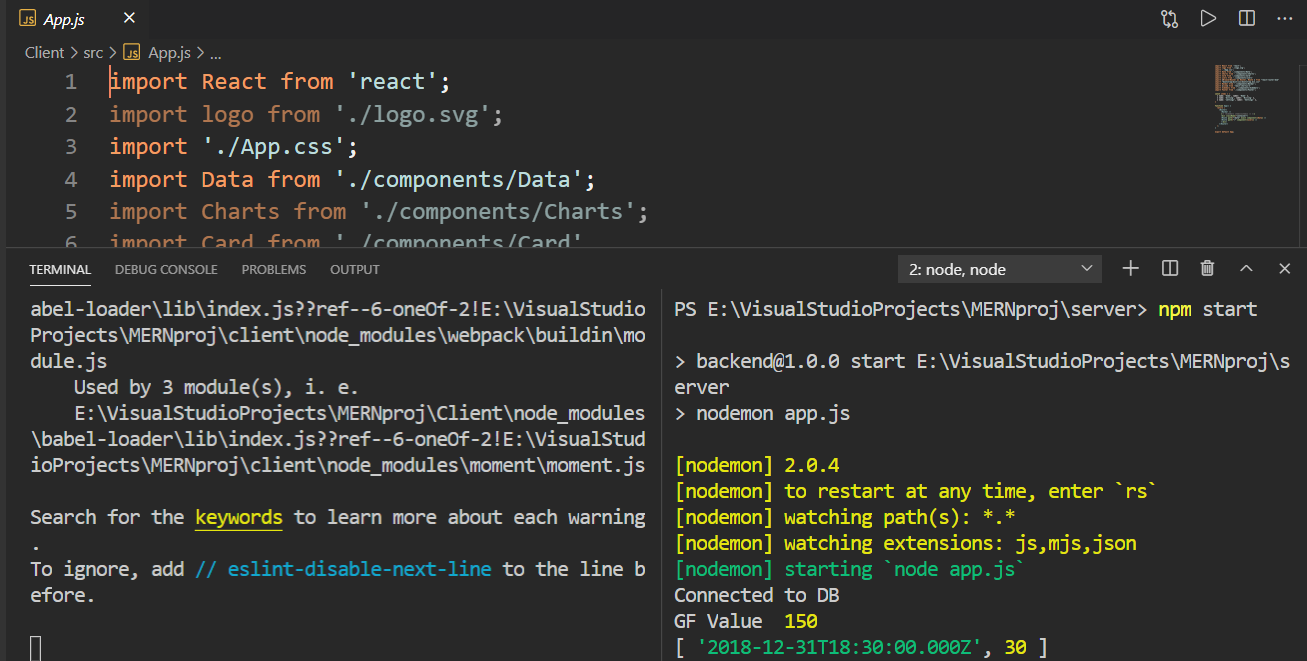Click 'nodemon app.js' terminal line
Screen dimensions: 1307x661
(773, 413)
